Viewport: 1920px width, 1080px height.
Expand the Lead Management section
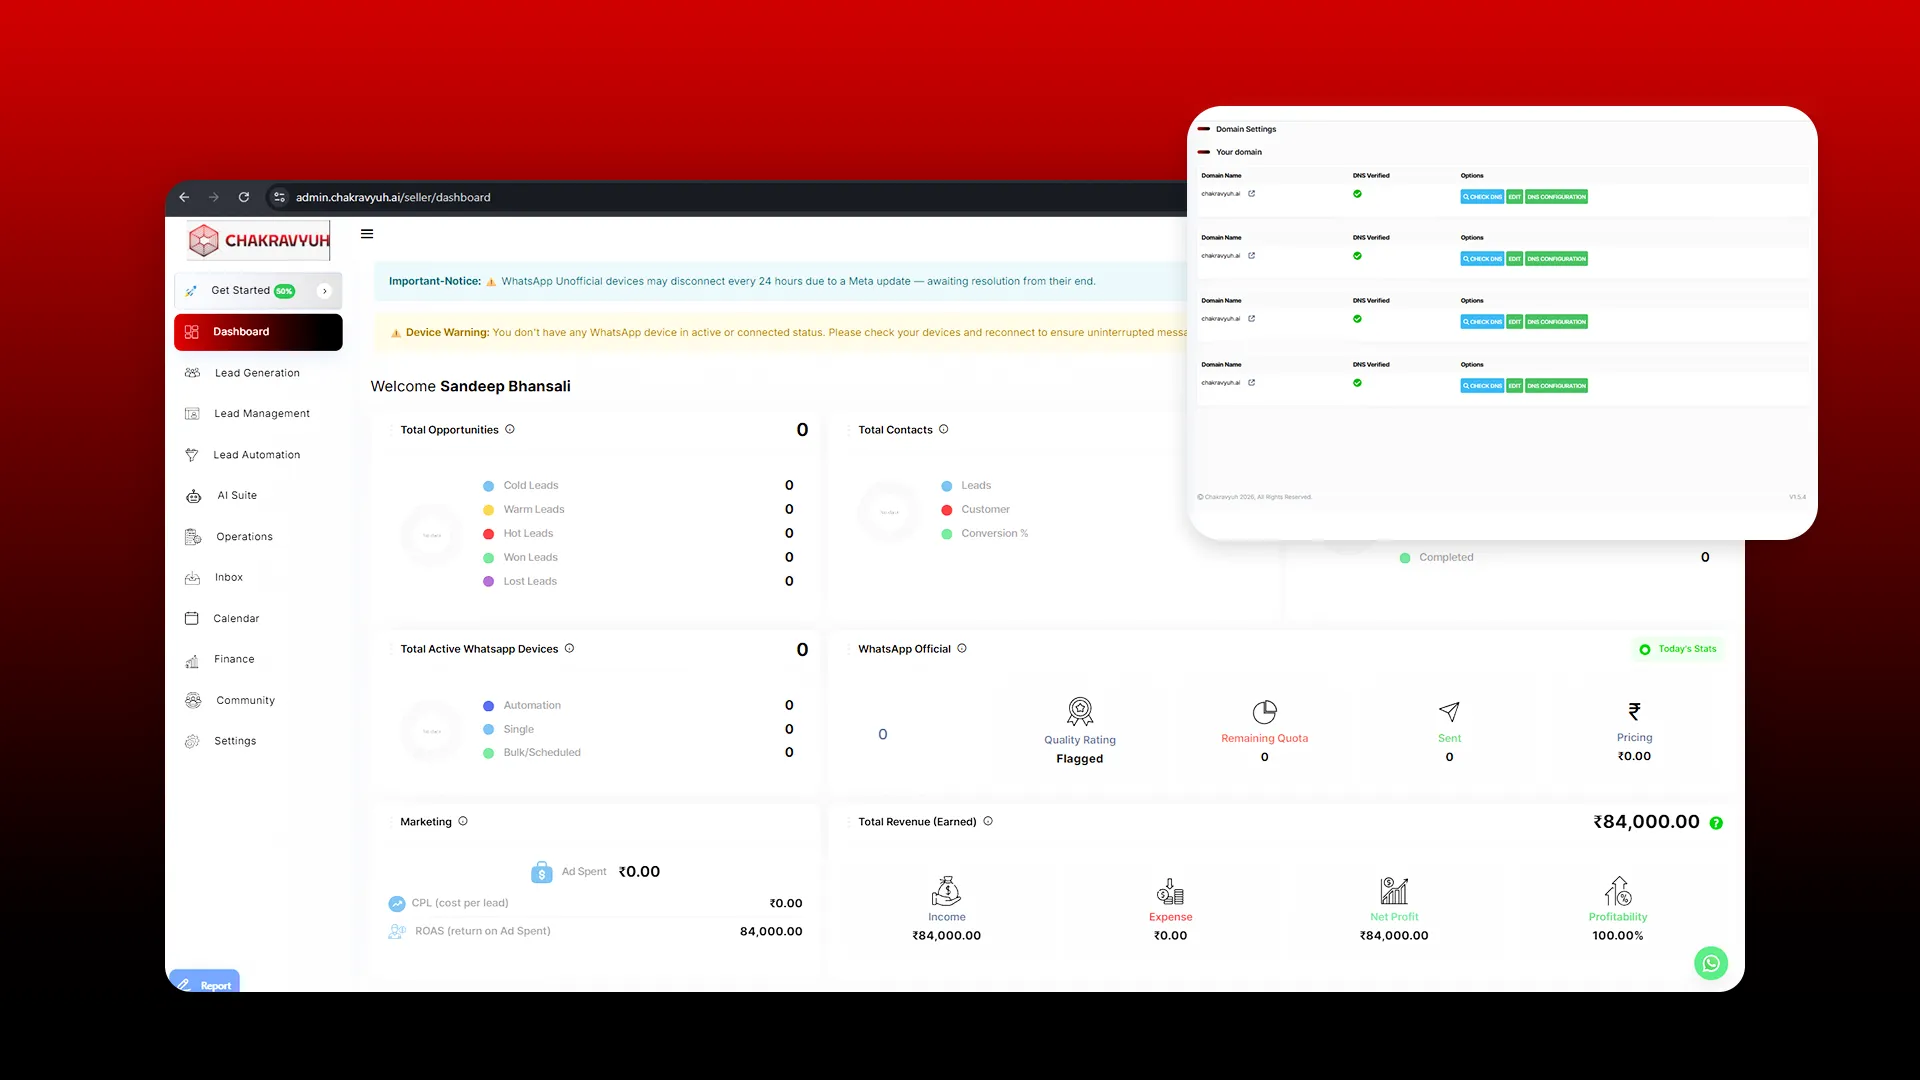click(x=262, y=414)
